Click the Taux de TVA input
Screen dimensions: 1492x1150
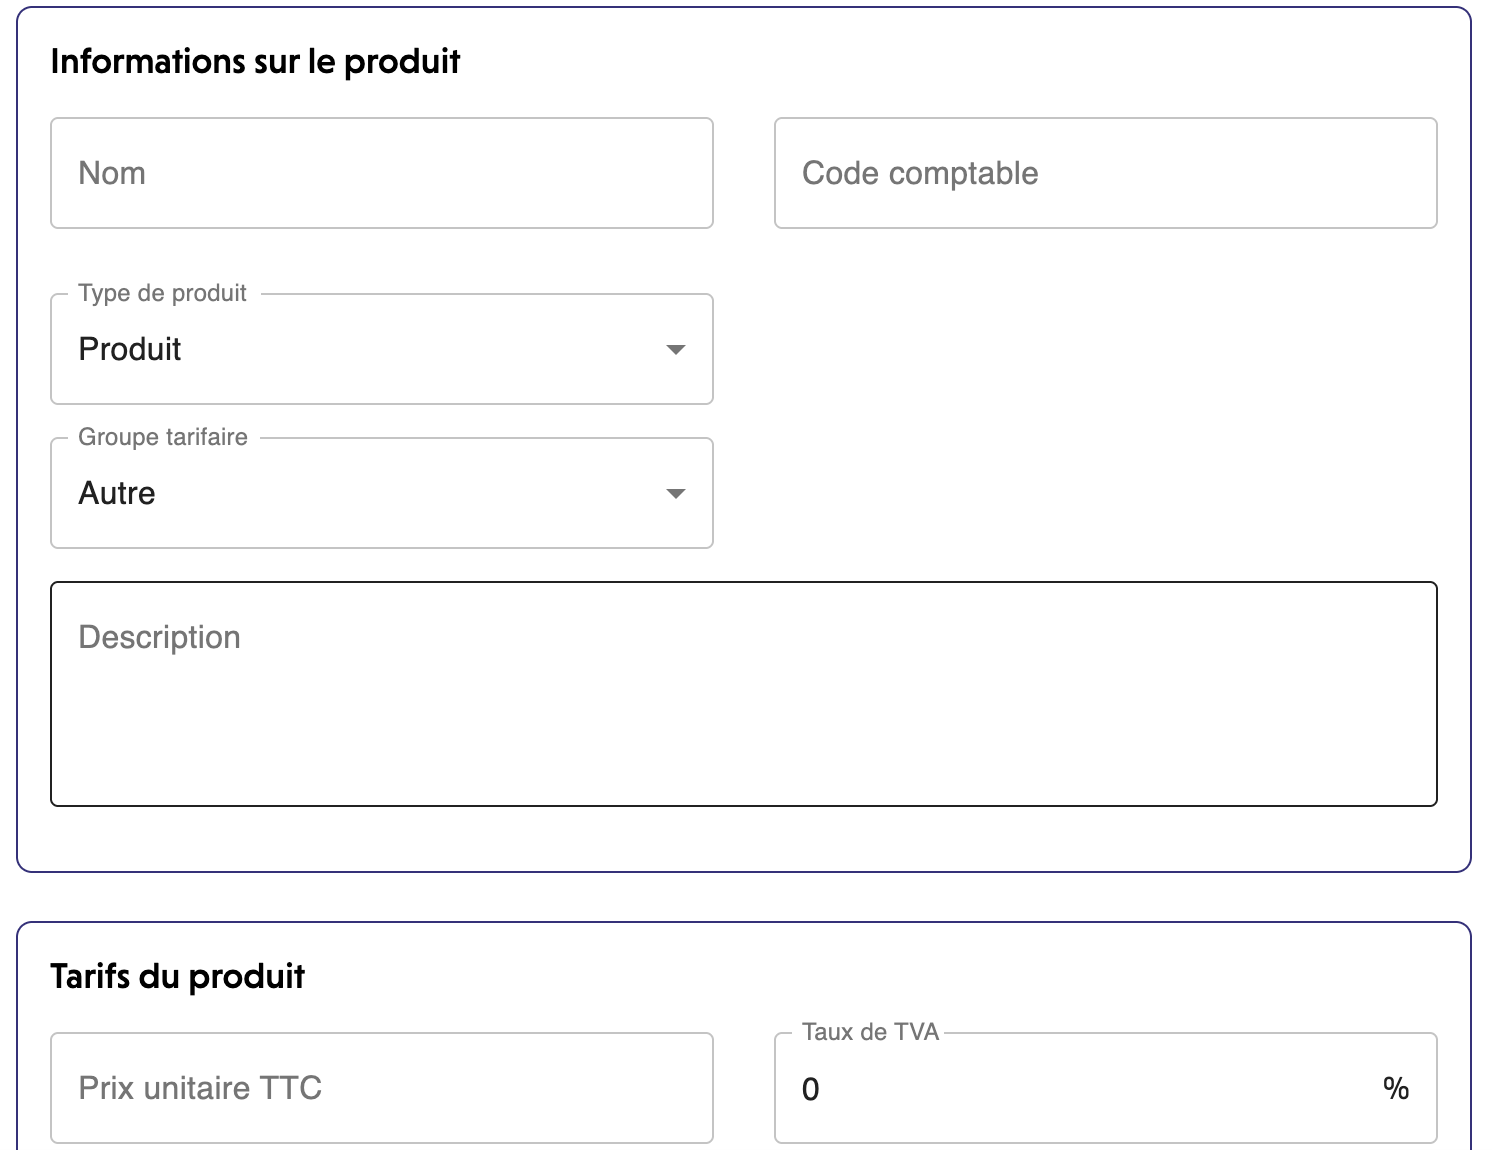click(1080, 1088)
